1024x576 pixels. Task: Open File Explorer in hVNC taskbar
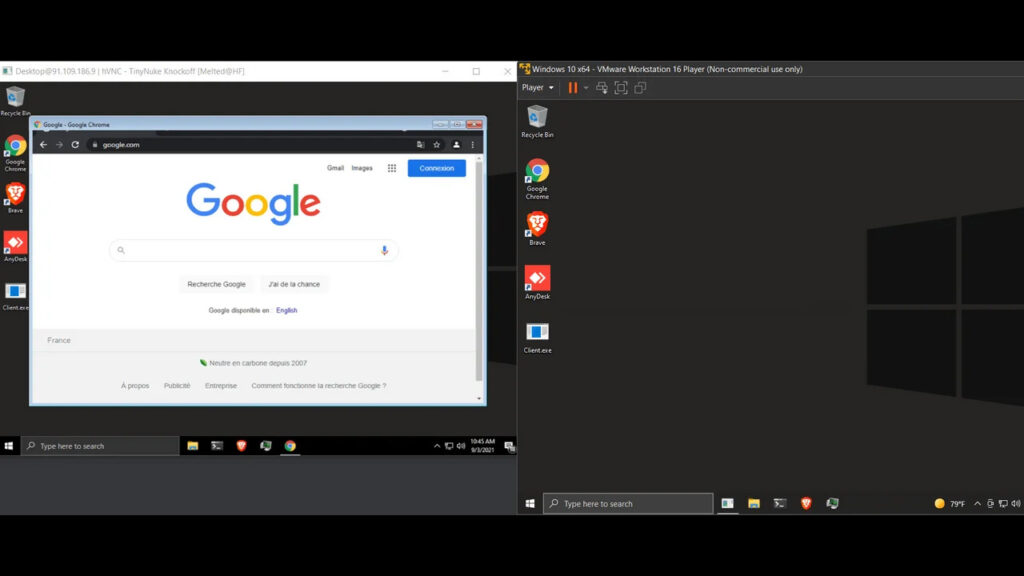coord(193,446)
